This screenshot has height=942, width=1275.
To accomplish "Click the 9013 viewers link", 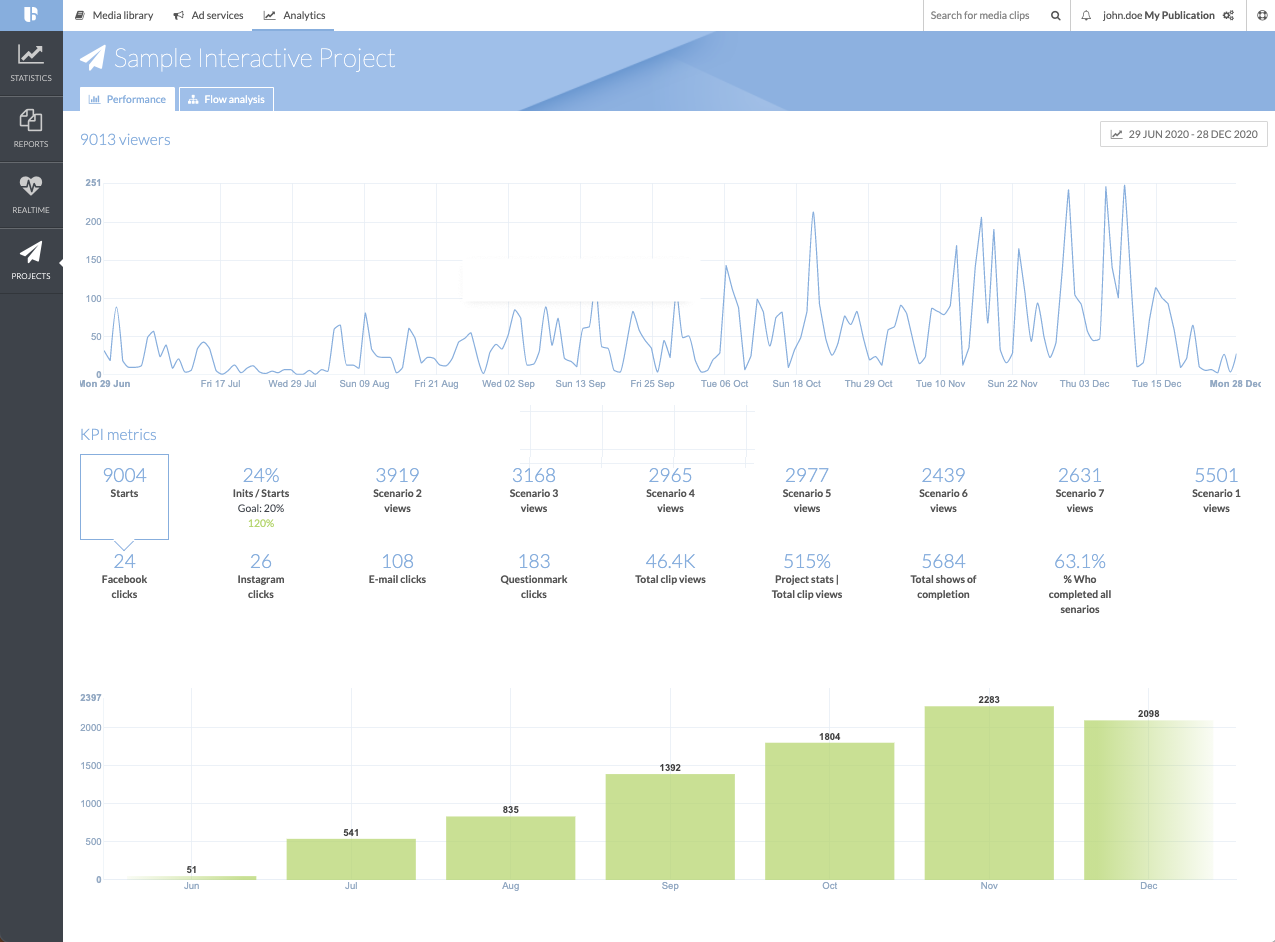I will [x=124, y=140].
